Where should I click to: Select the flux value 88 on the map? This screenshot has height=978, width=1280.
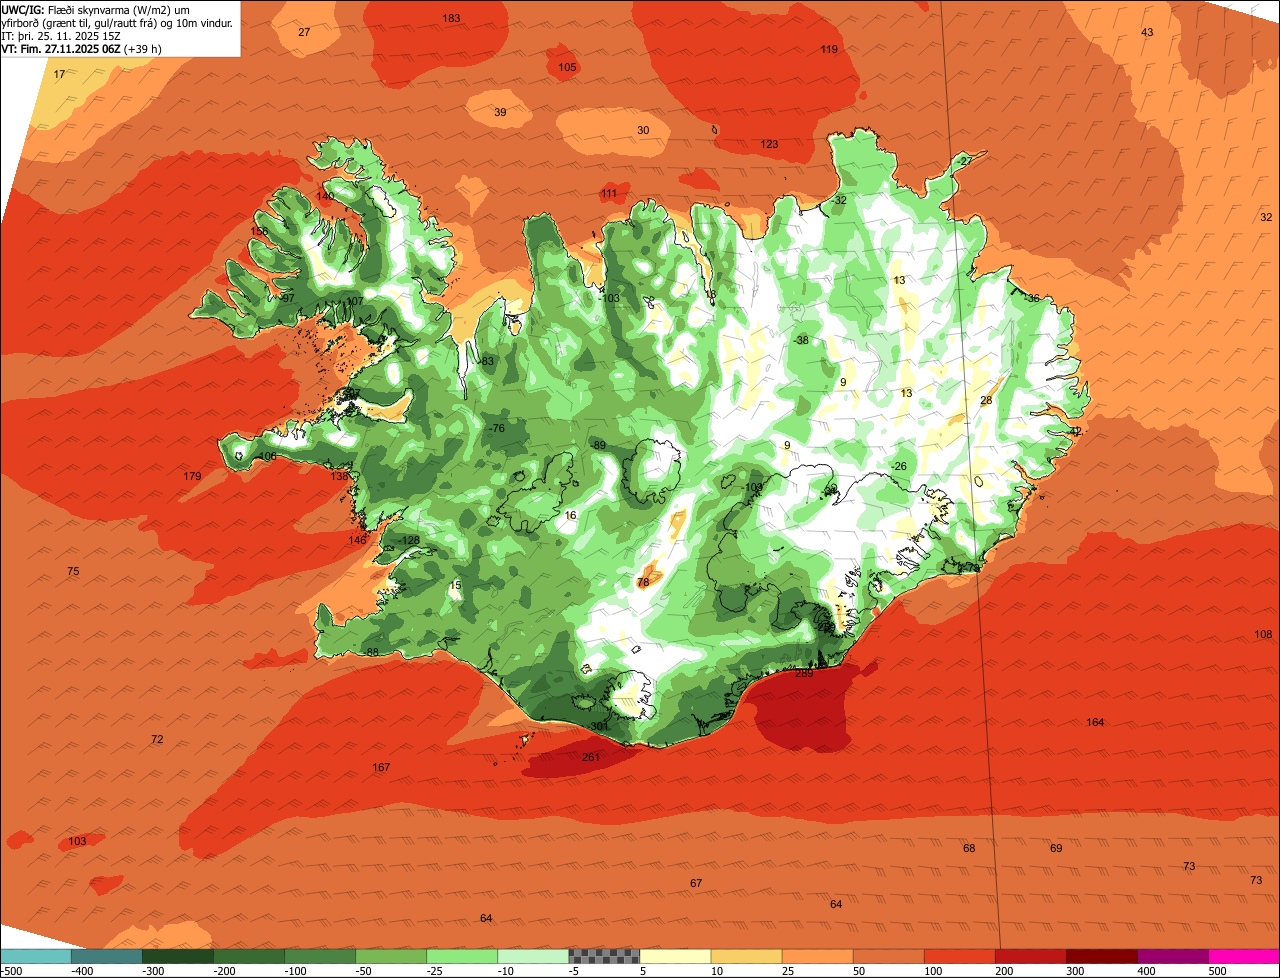click(x=372, y=652)
